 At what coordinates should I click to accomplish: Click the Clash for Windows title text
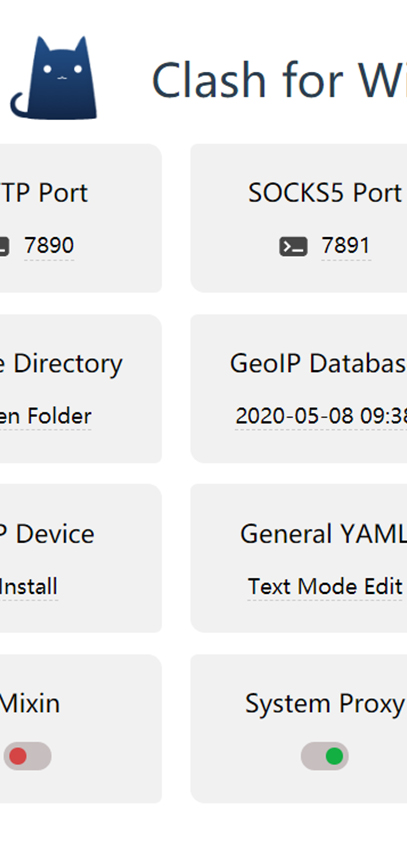click(279, 80)
